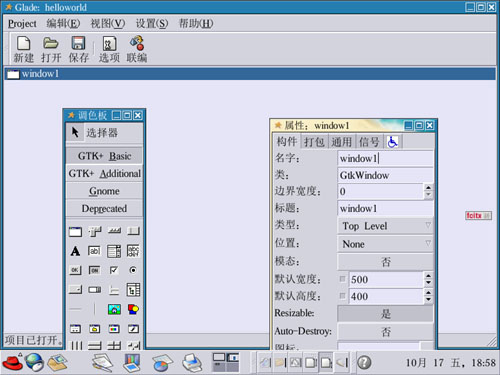
Task: Open the 类型 'Top Level' dropdown
Action: point(385,226)
